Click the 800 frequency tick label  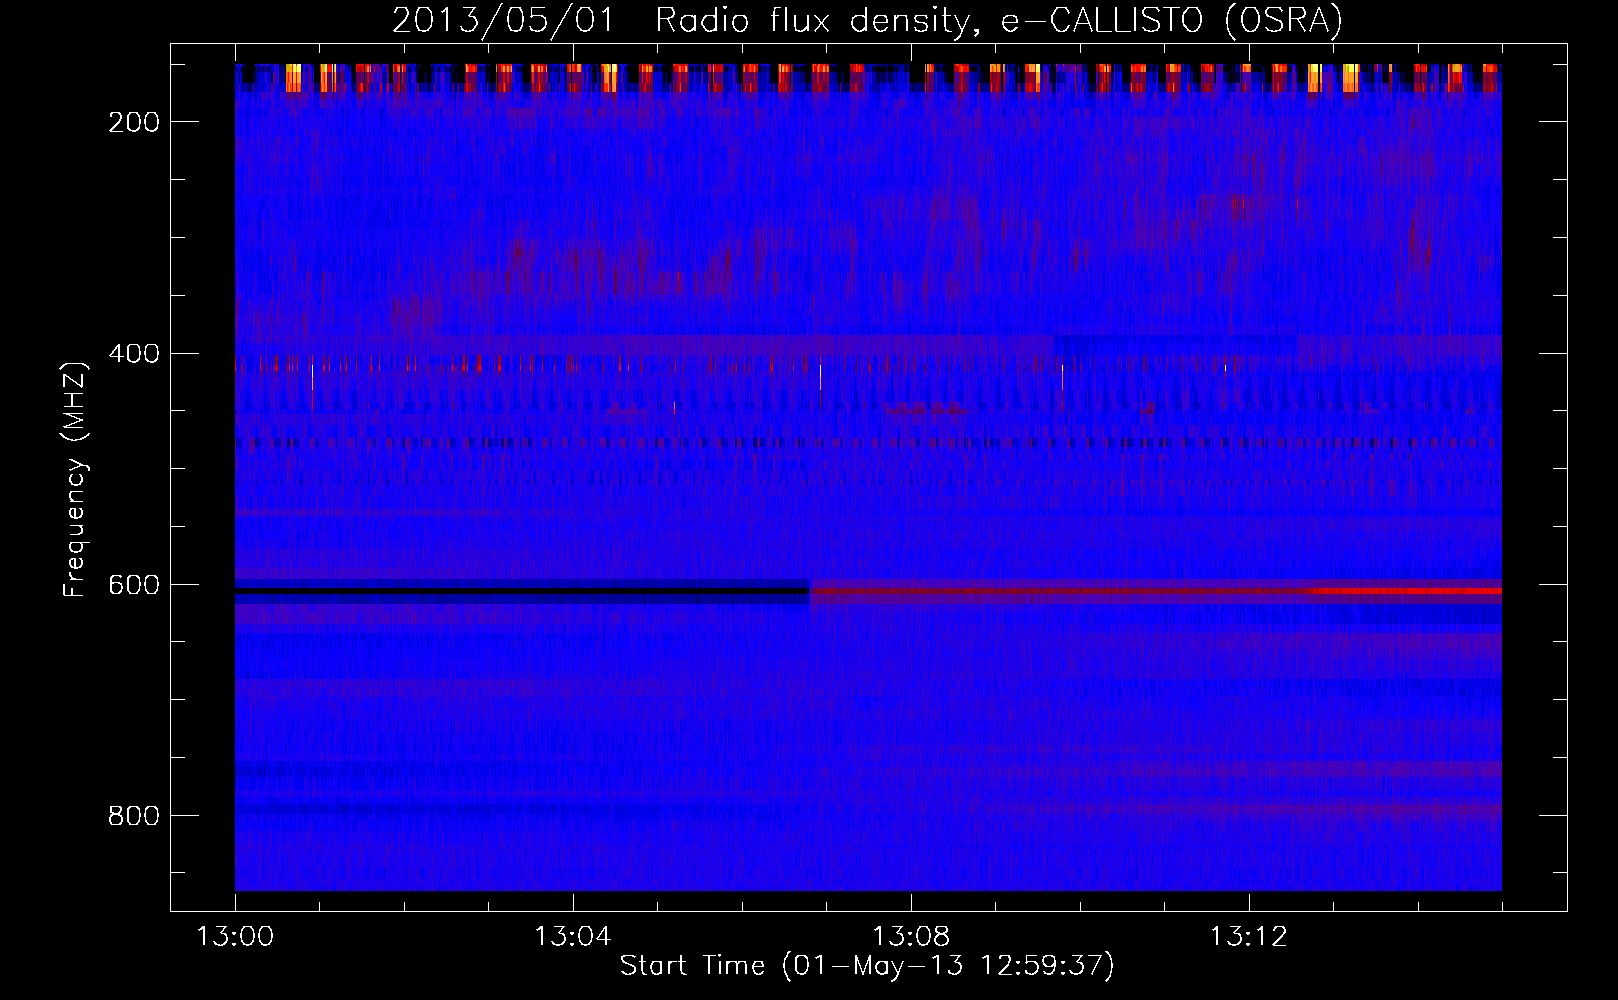[x=133, y=816]
